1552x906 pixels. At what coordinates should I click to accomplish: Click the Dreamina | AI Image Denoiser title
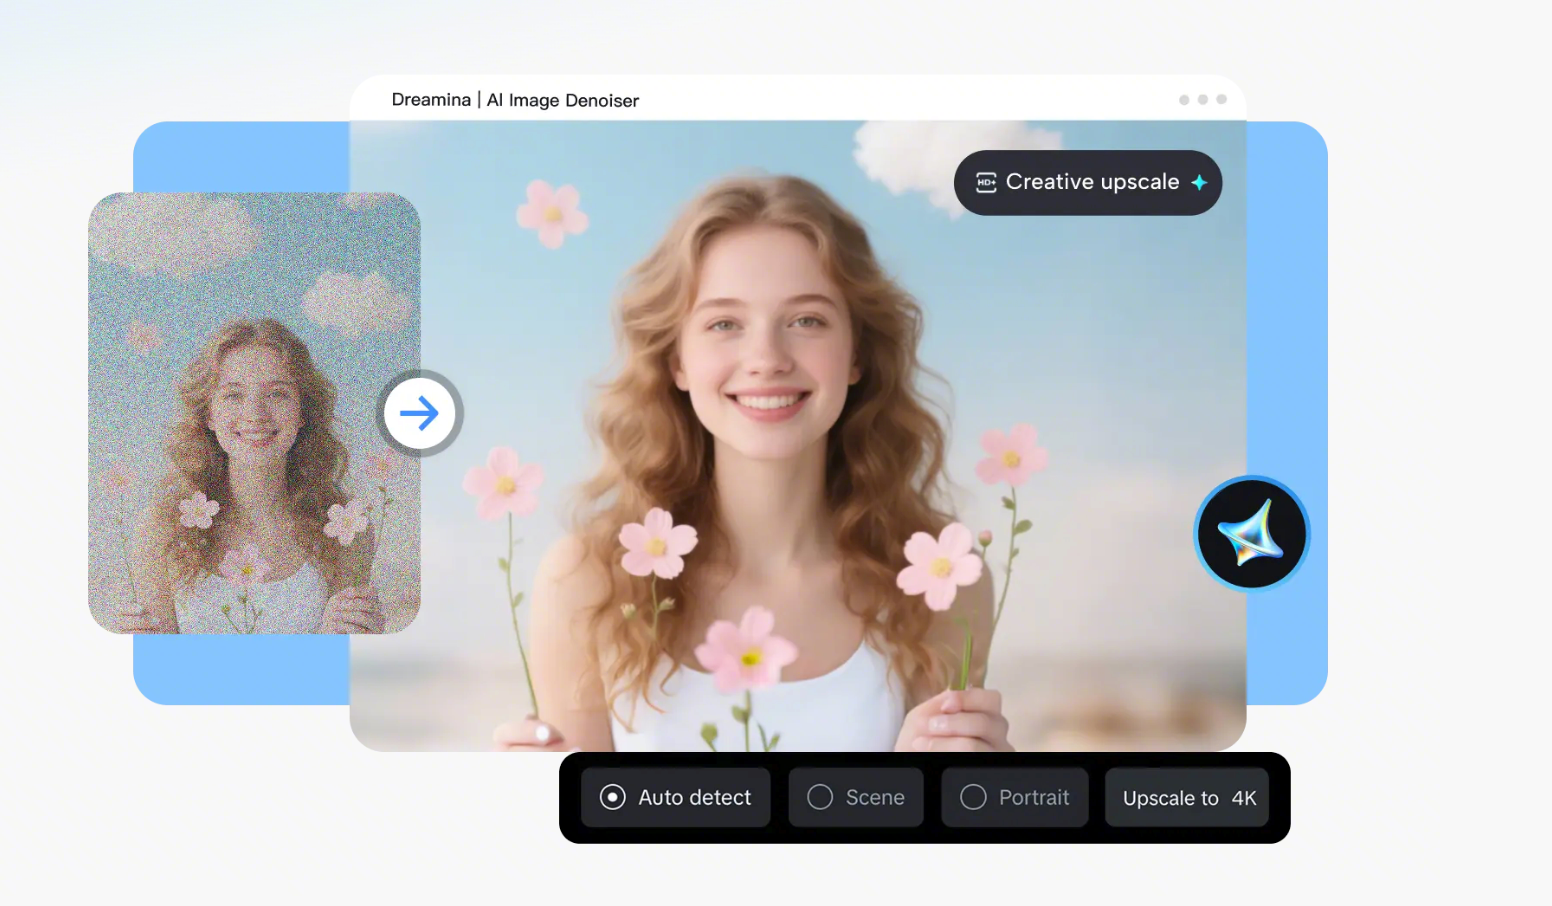pos(515,100)
